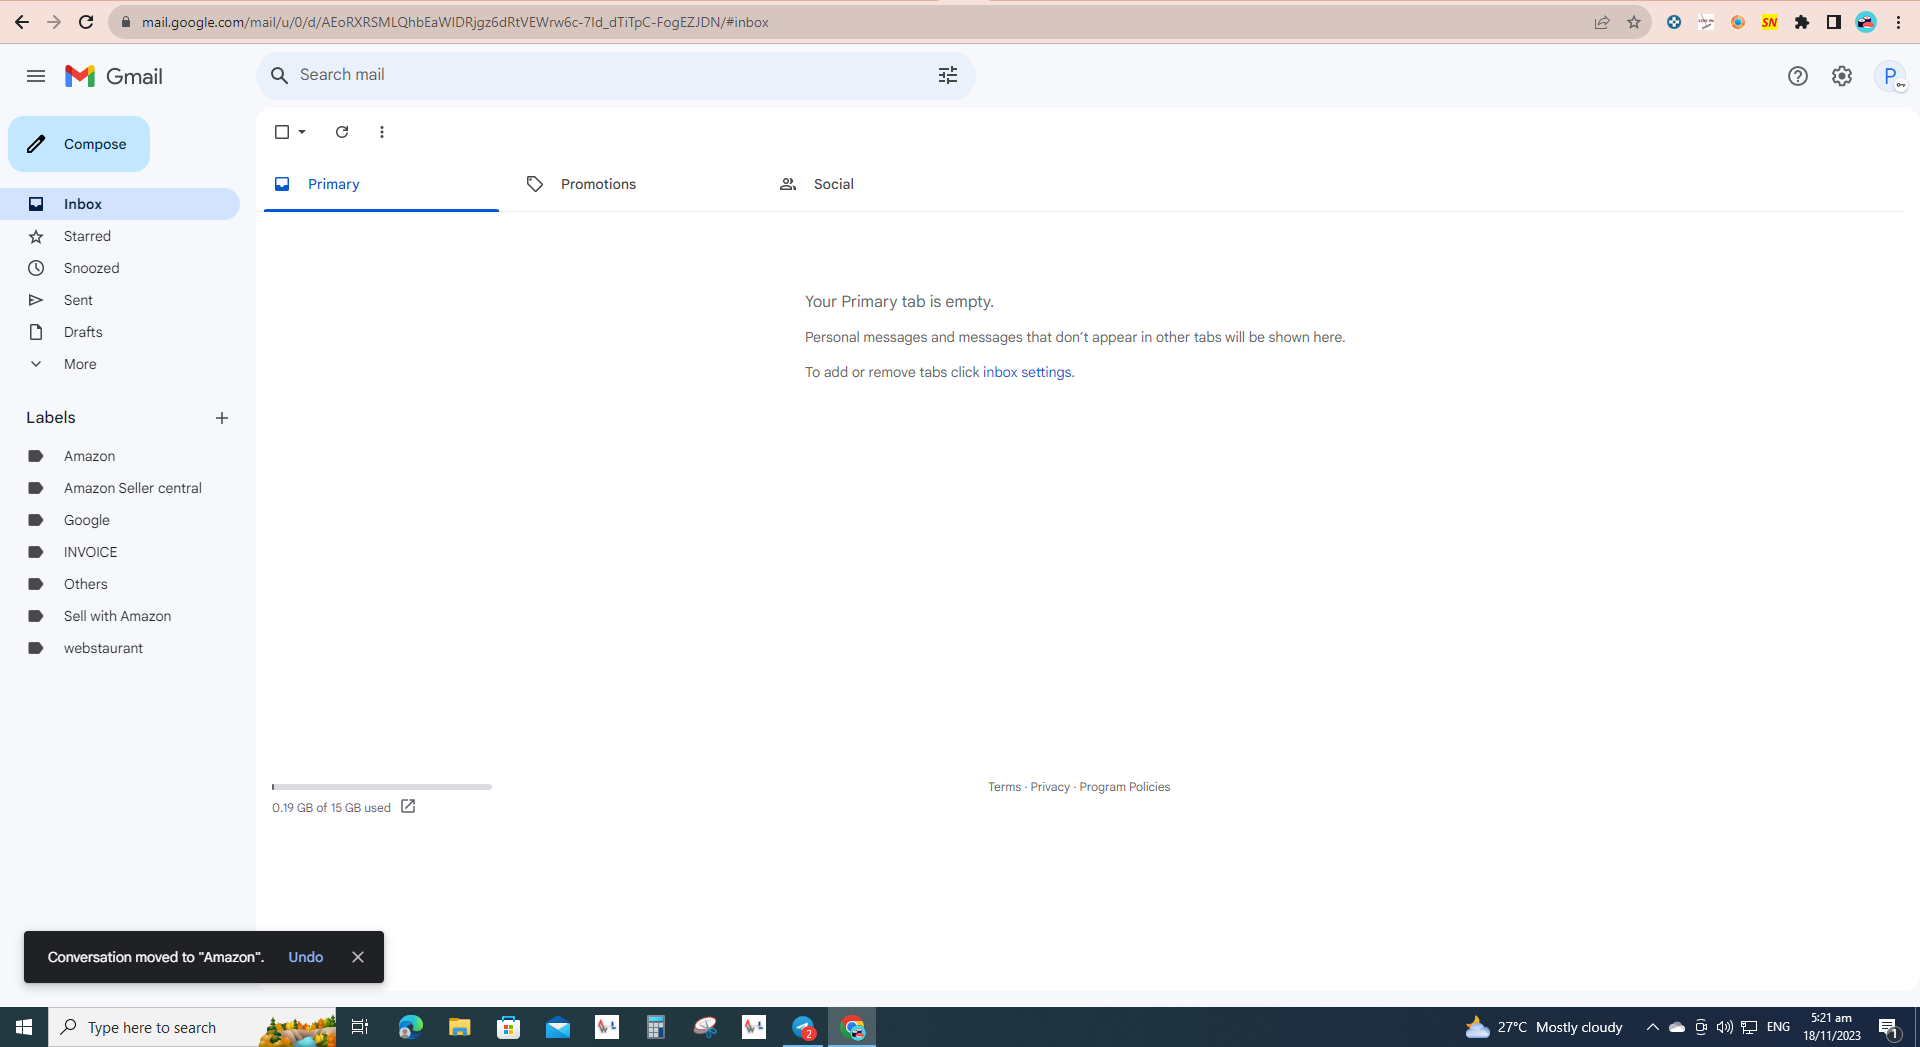The width and height of the screenshot is (1920, 1047).
Task: Click the search magnifier icon in the mail search bar
Action: (x=280, y=75)
